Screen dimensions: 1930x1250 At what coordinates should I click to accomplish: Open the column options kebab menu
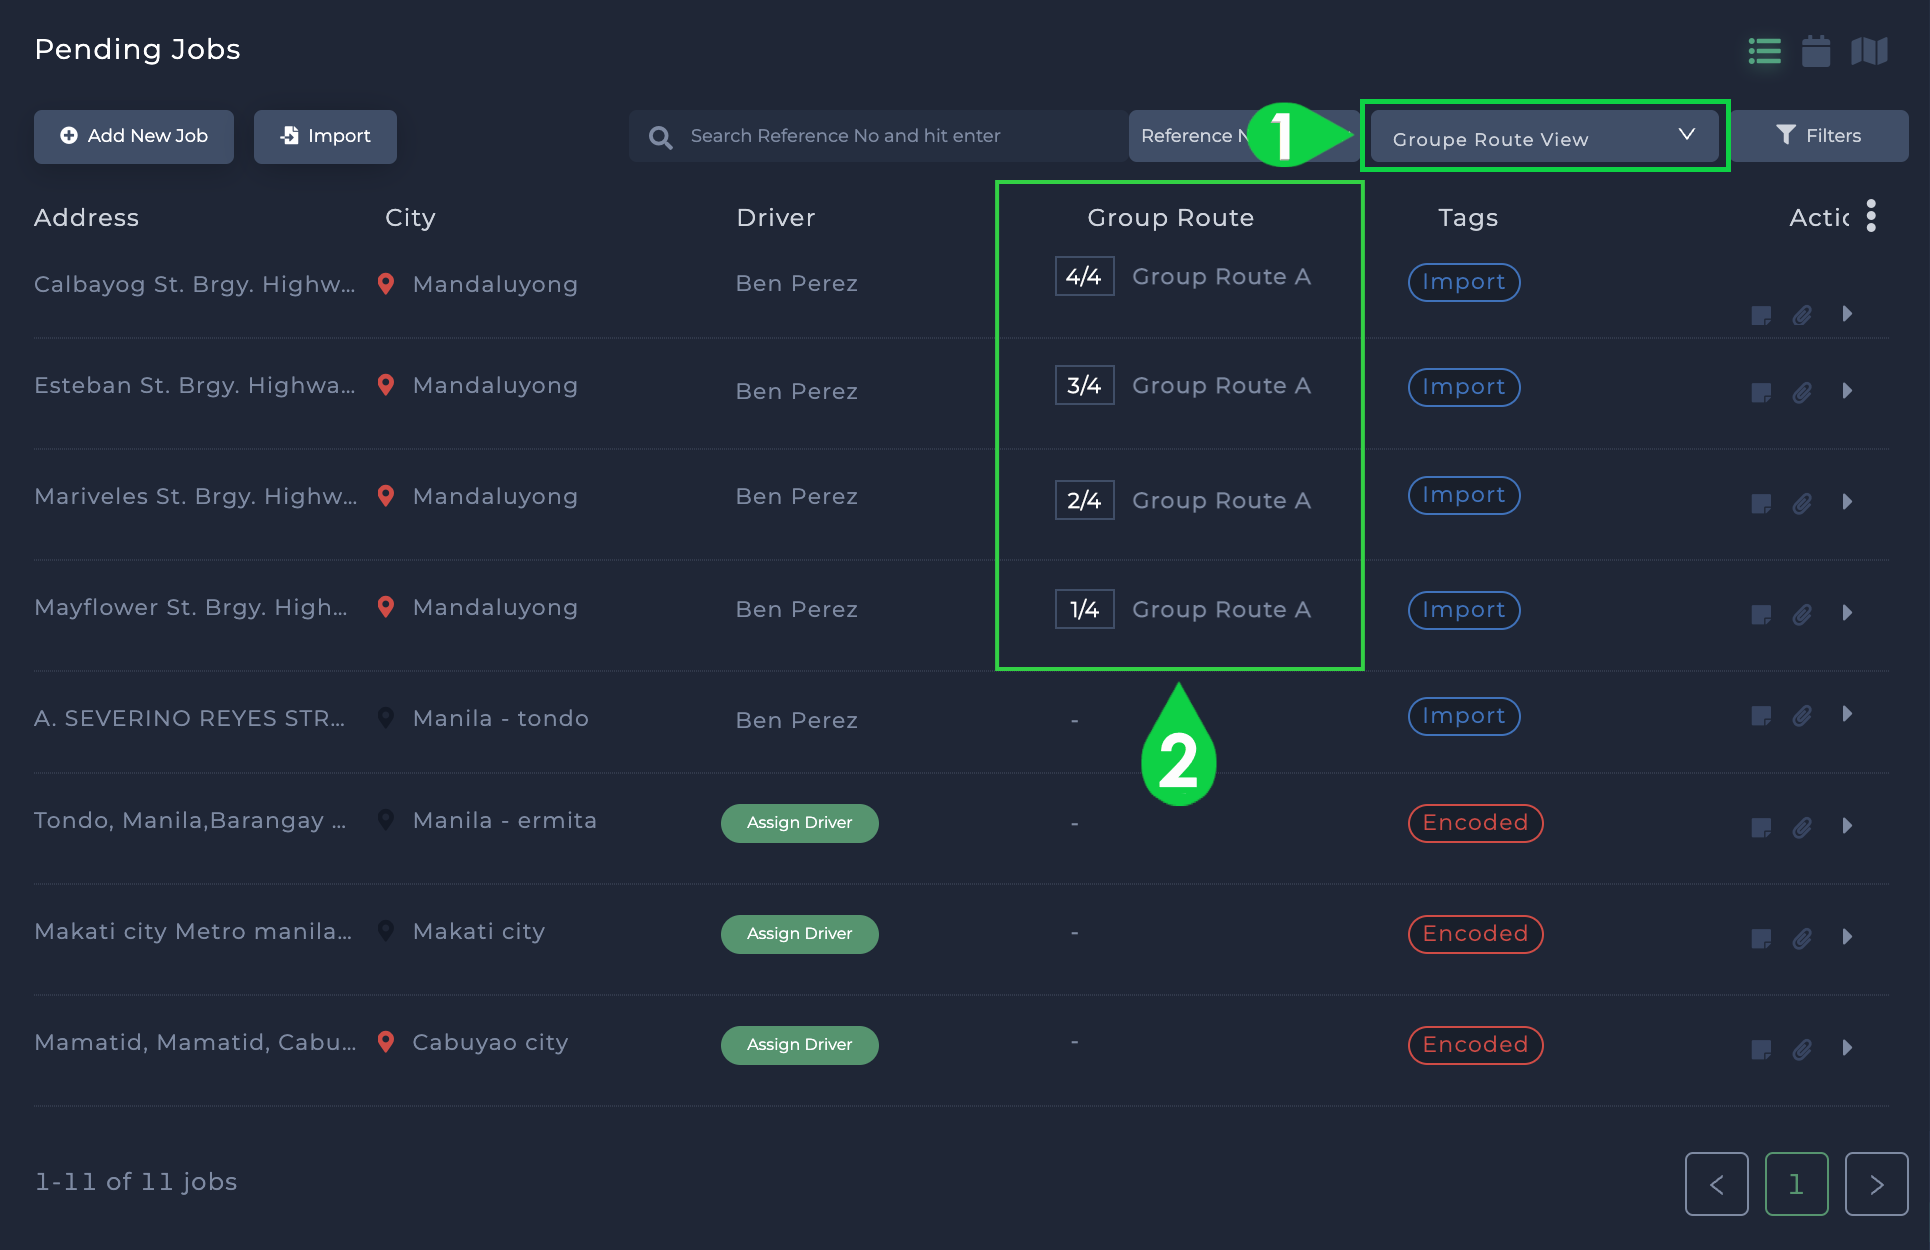click(x=1871, y=215)
